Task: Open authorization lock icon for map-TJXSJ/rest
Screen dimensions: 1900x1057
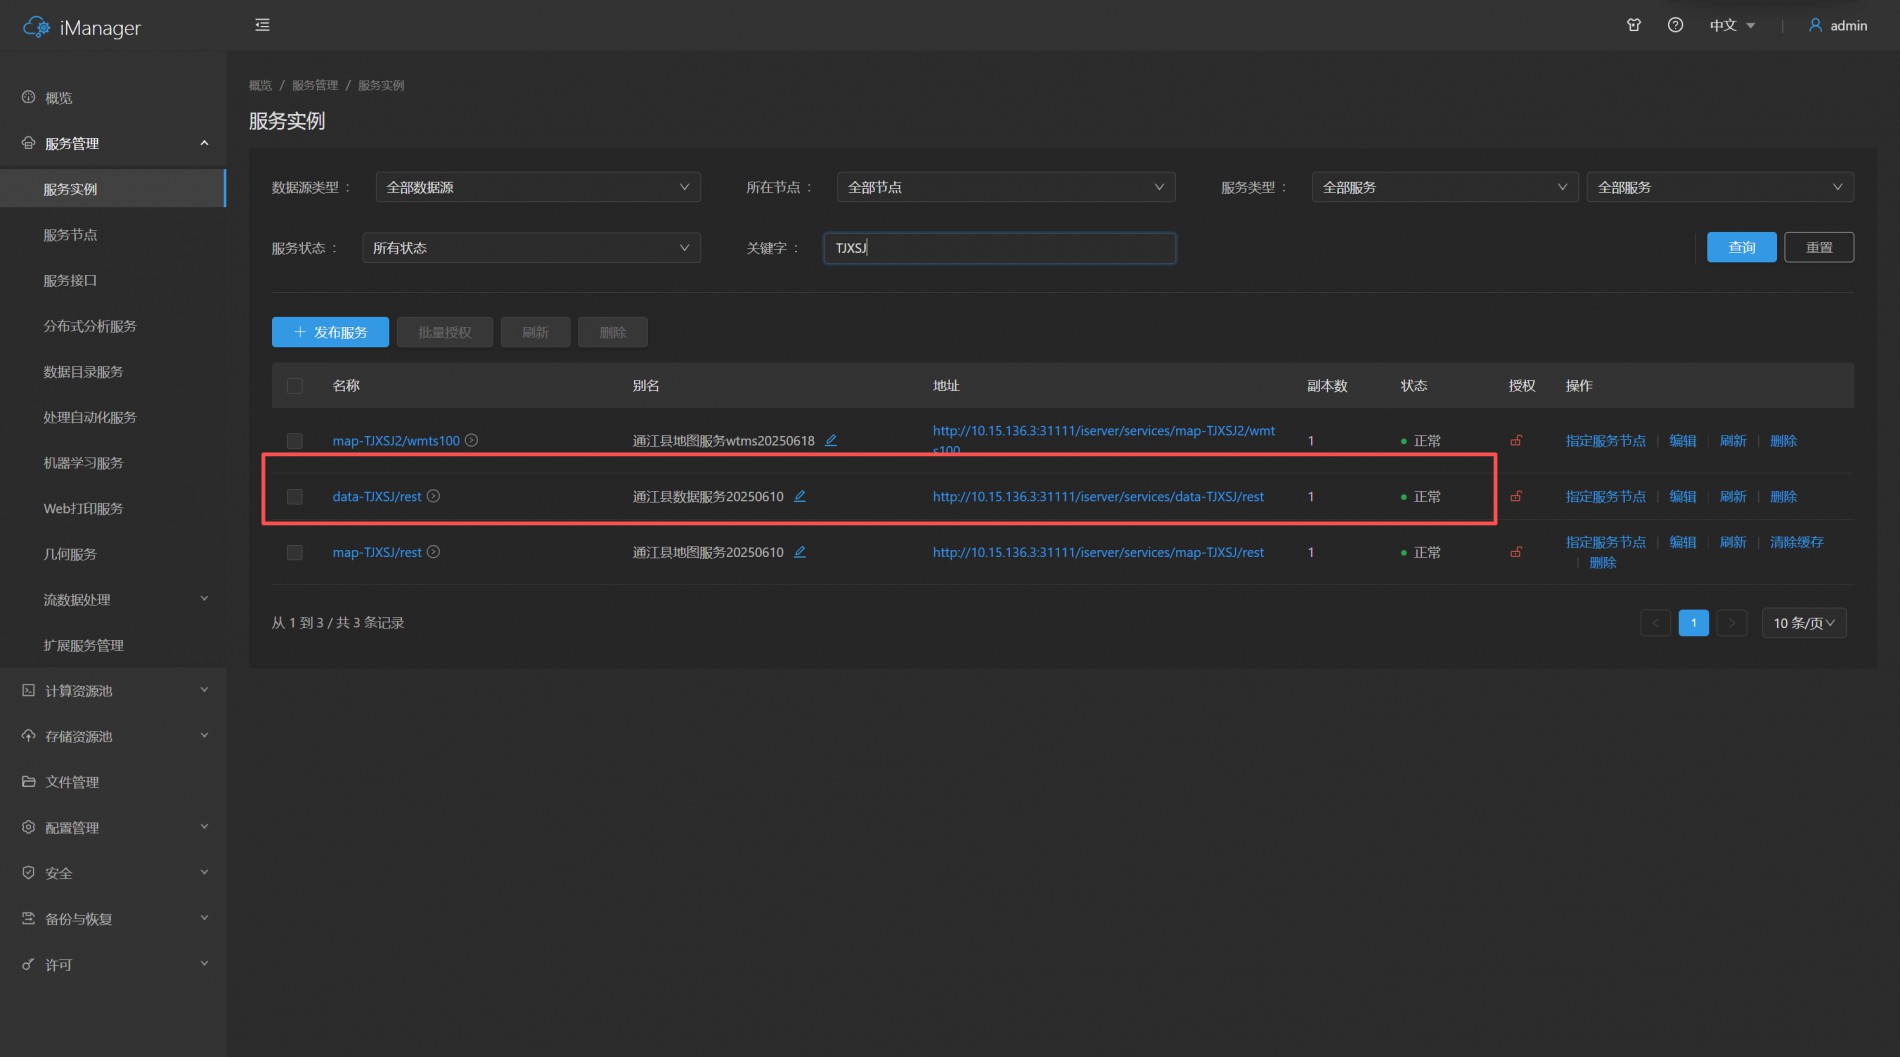Action: tap(1516, 552)
